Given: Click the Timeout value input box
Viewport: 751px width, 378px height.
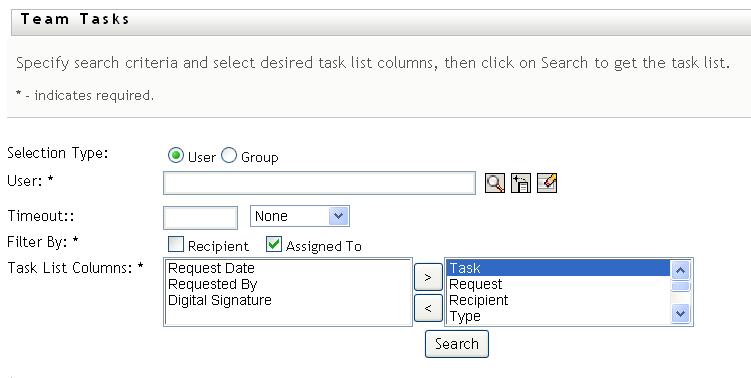Looking at the screenshot, I should coord(201,218).
